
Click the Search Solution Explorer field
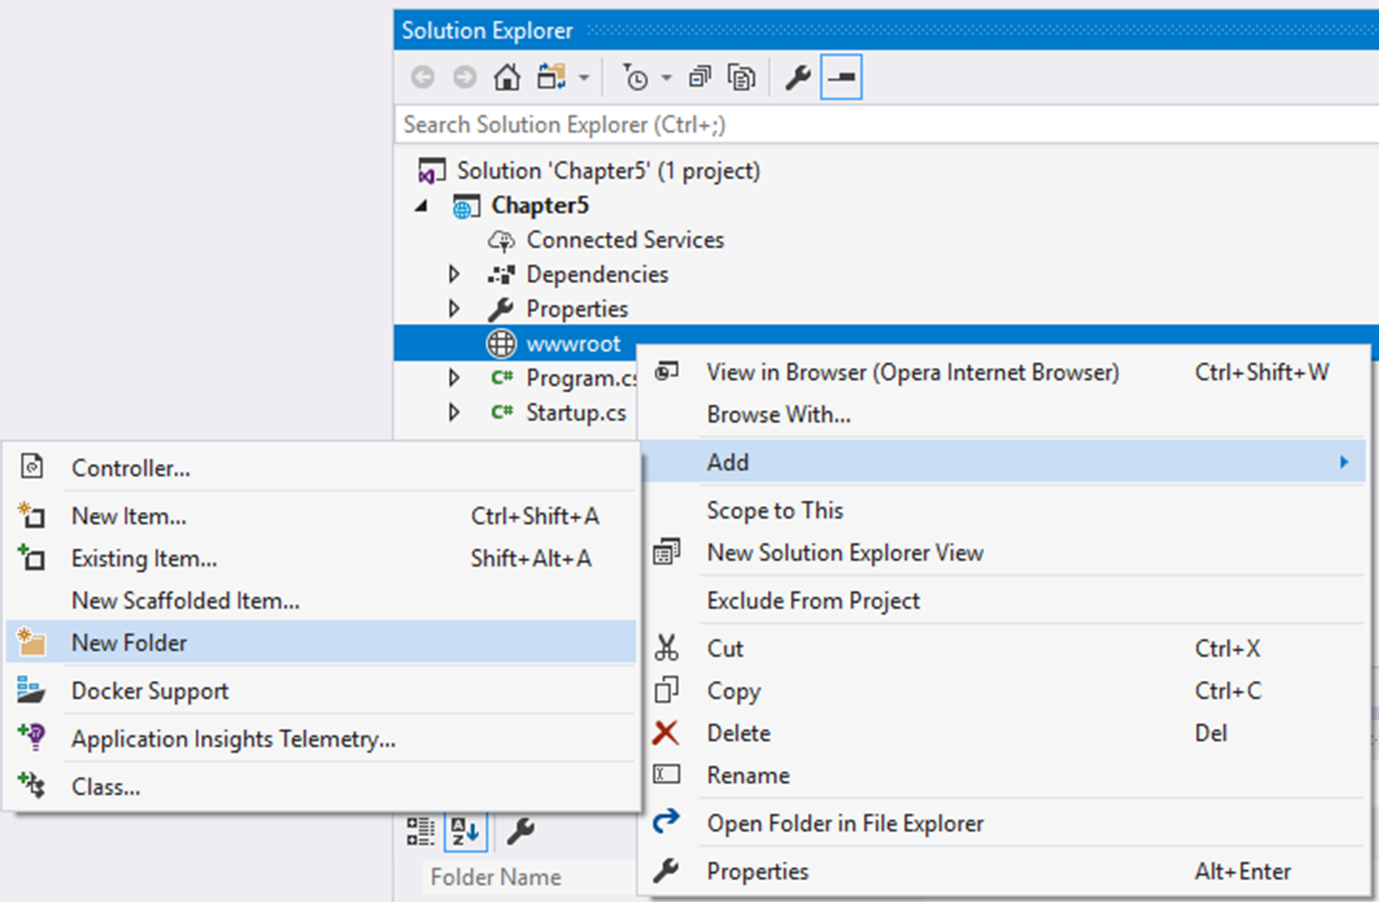880,125
